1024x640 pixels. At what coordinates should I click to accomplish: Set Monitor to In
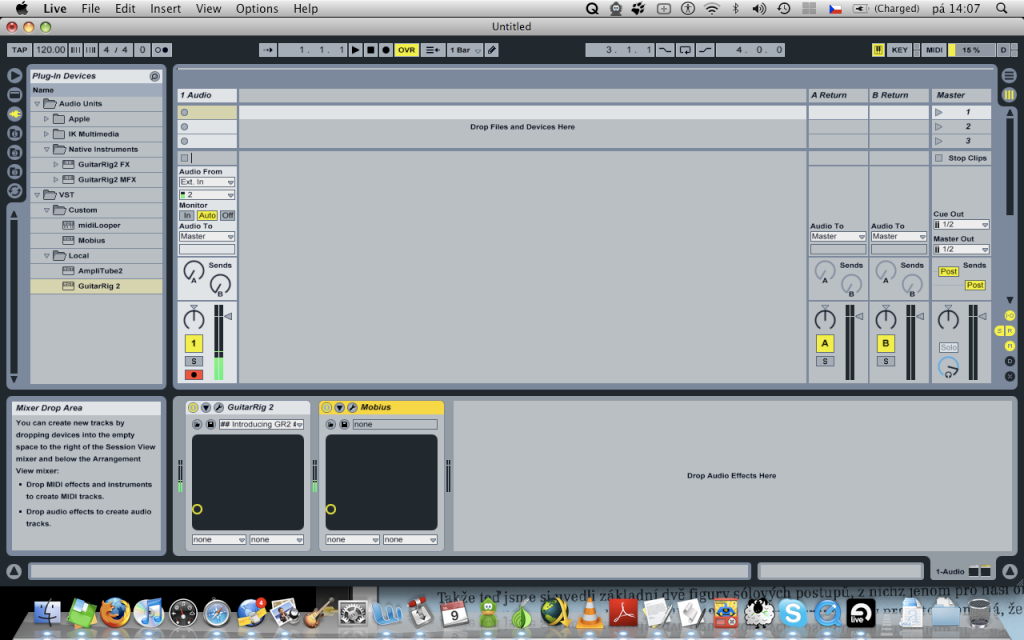tap(187, 216)
